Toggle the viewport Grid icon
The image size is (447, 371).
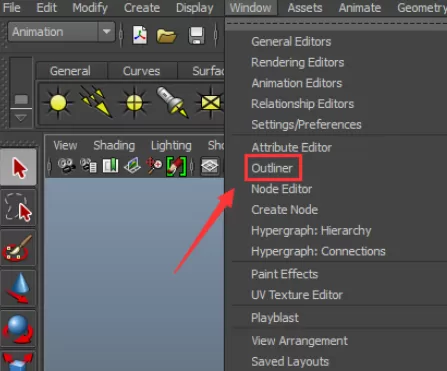click(210, 166)
